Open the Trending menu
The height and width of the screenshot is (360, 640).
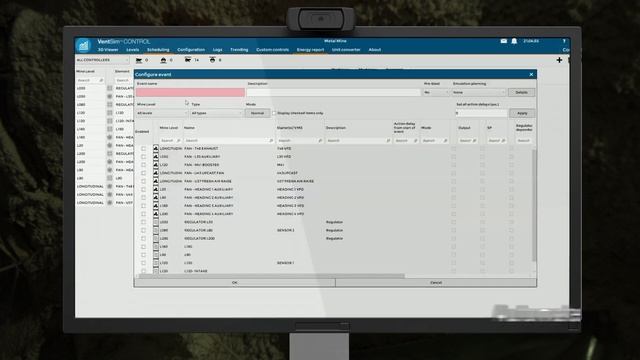pyautogui.click(x=239, y=50)
